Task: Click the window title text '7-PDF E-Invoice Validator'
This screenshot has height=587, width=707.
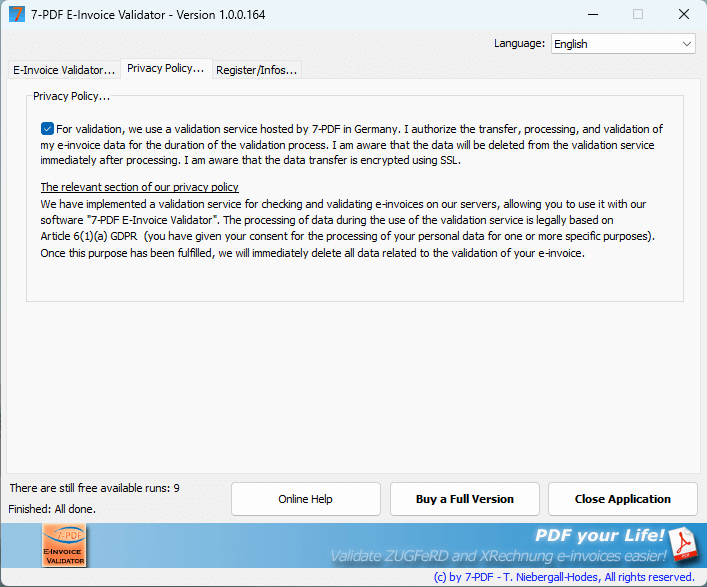Action: click(x=98, y=15)
